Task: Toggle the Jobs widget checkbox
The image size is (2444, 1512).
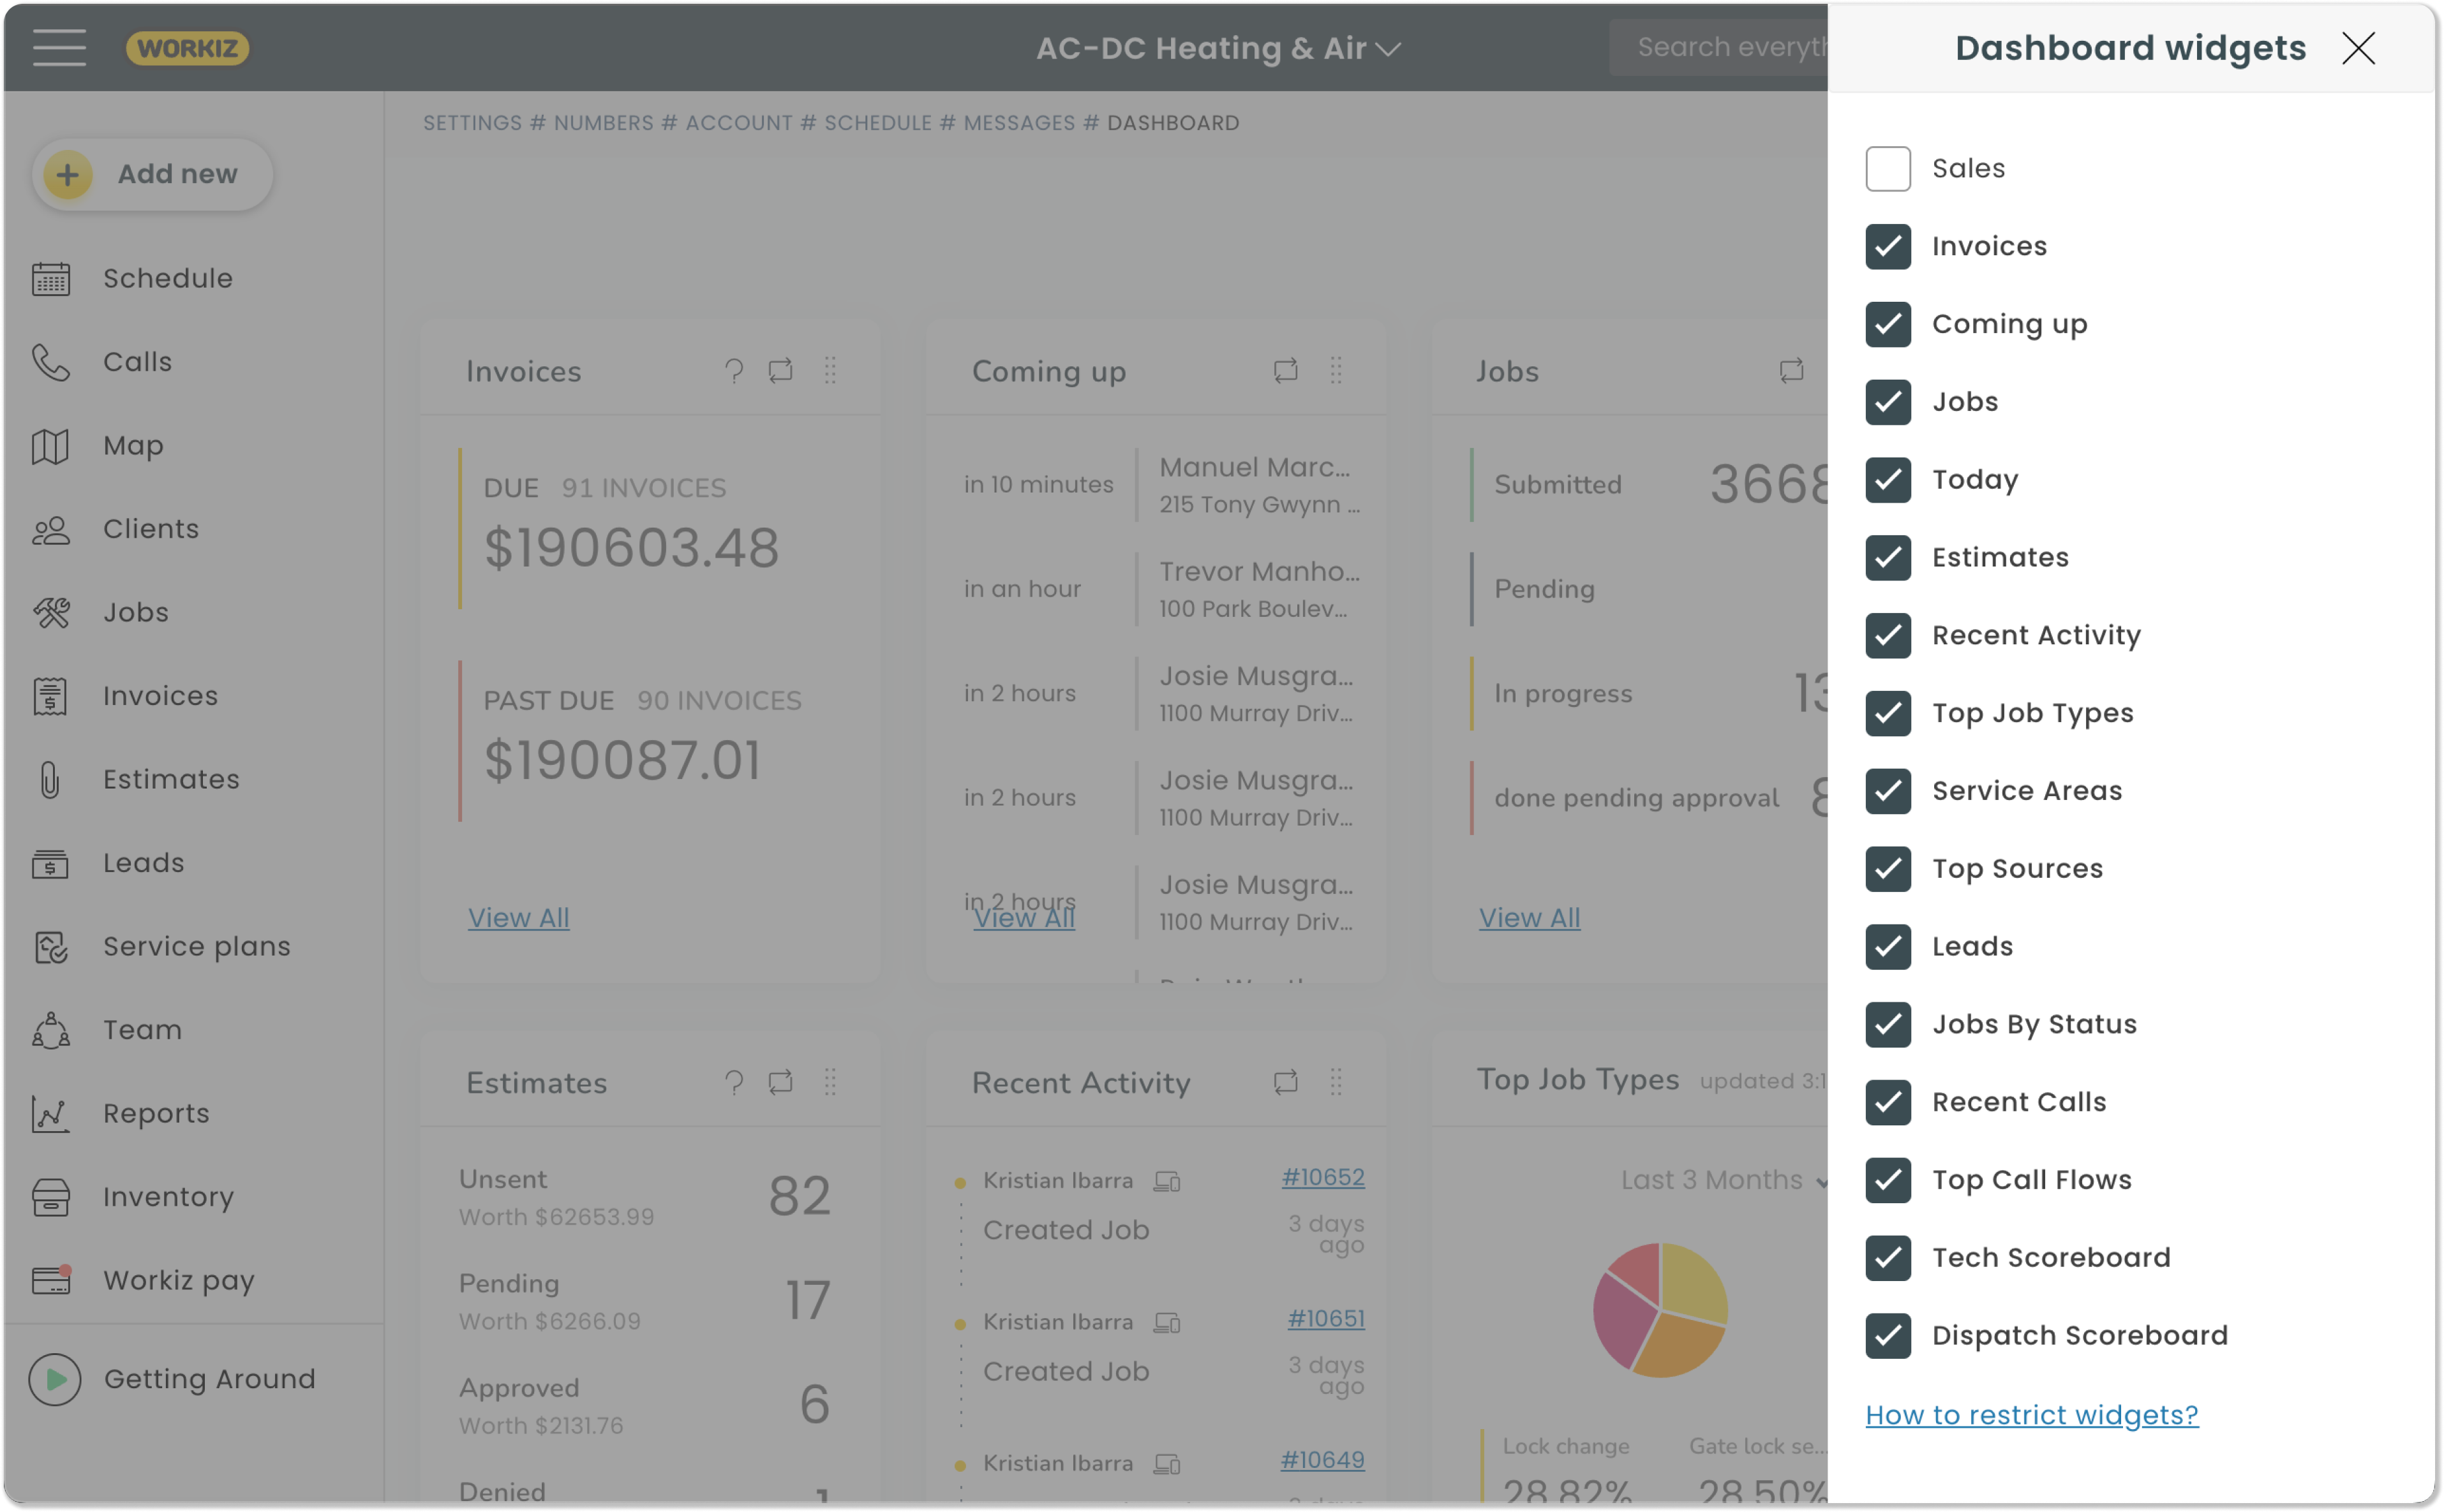Action: tap(1888, 402)
